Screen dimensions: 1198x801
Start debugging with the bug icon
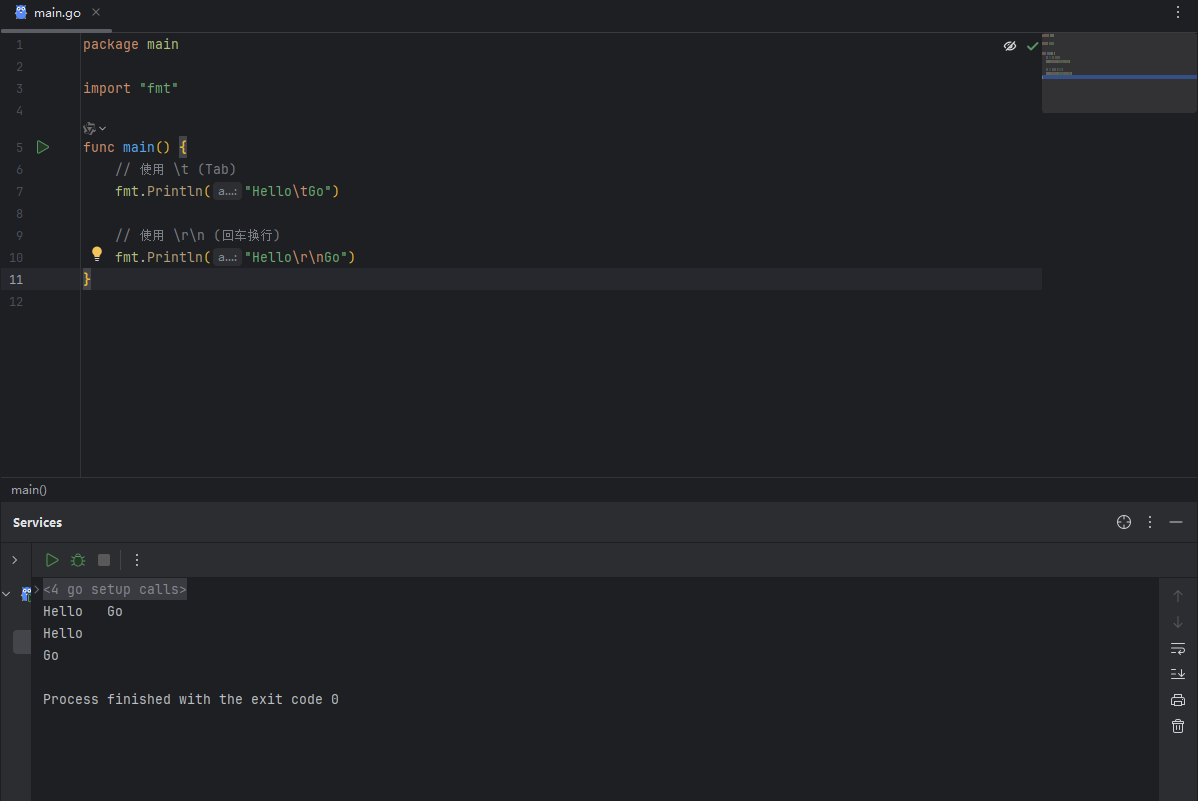(78, 560)
